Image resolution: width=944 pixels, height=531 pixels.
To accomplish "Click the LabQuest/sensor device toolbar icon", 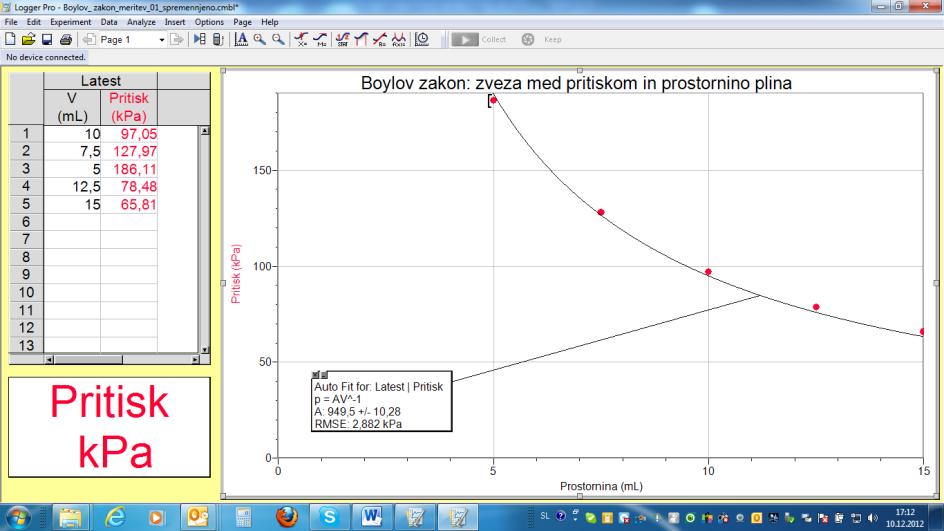I will point(218,39).
